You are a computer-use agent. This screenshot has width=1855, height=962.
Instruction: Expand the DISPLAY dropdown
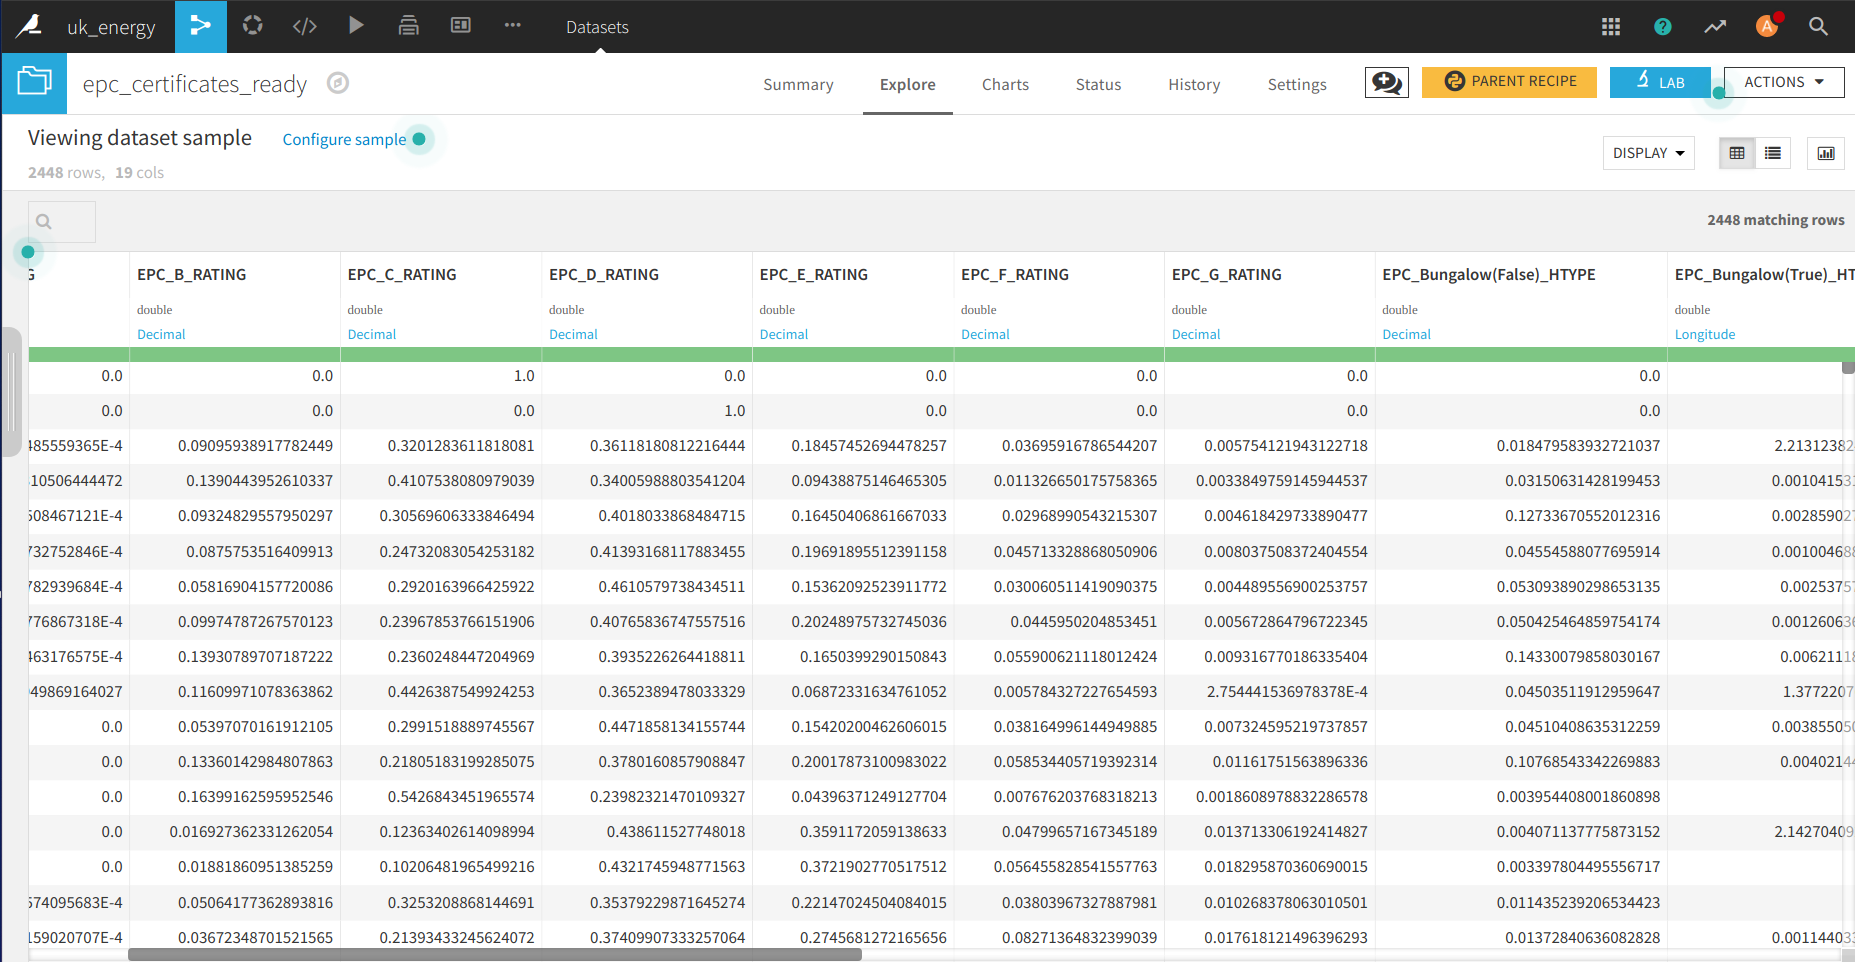(x=1648, y=153)
